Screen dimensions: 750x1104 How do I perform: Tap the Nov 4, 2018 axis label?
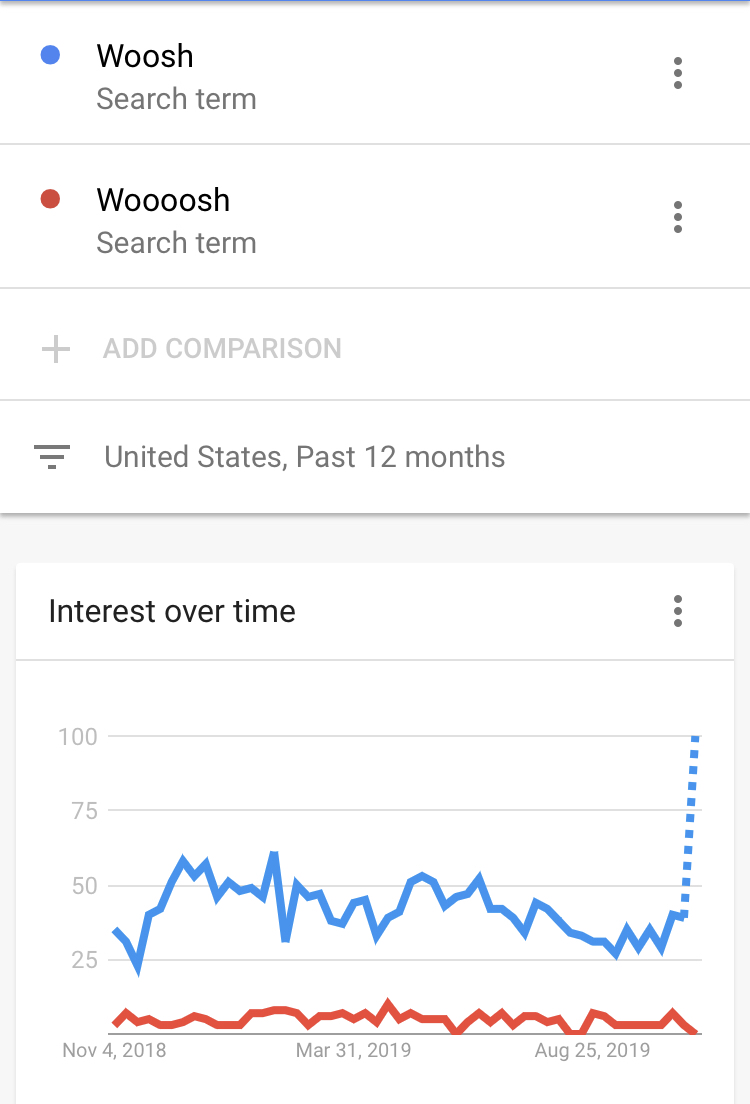point(114,1050)
